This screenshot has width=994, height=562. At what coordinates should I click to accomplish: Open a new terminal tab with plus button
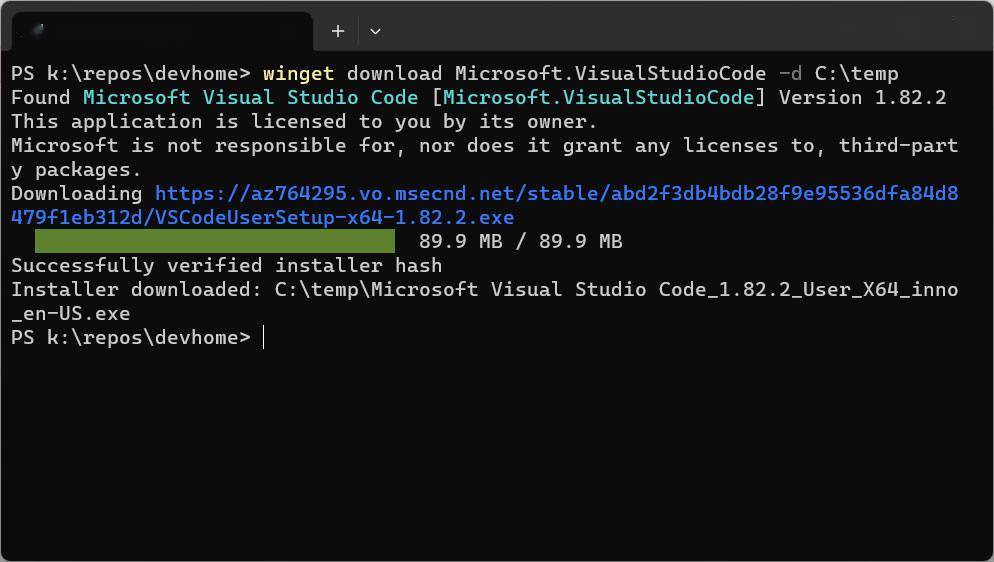pos(338,31)
